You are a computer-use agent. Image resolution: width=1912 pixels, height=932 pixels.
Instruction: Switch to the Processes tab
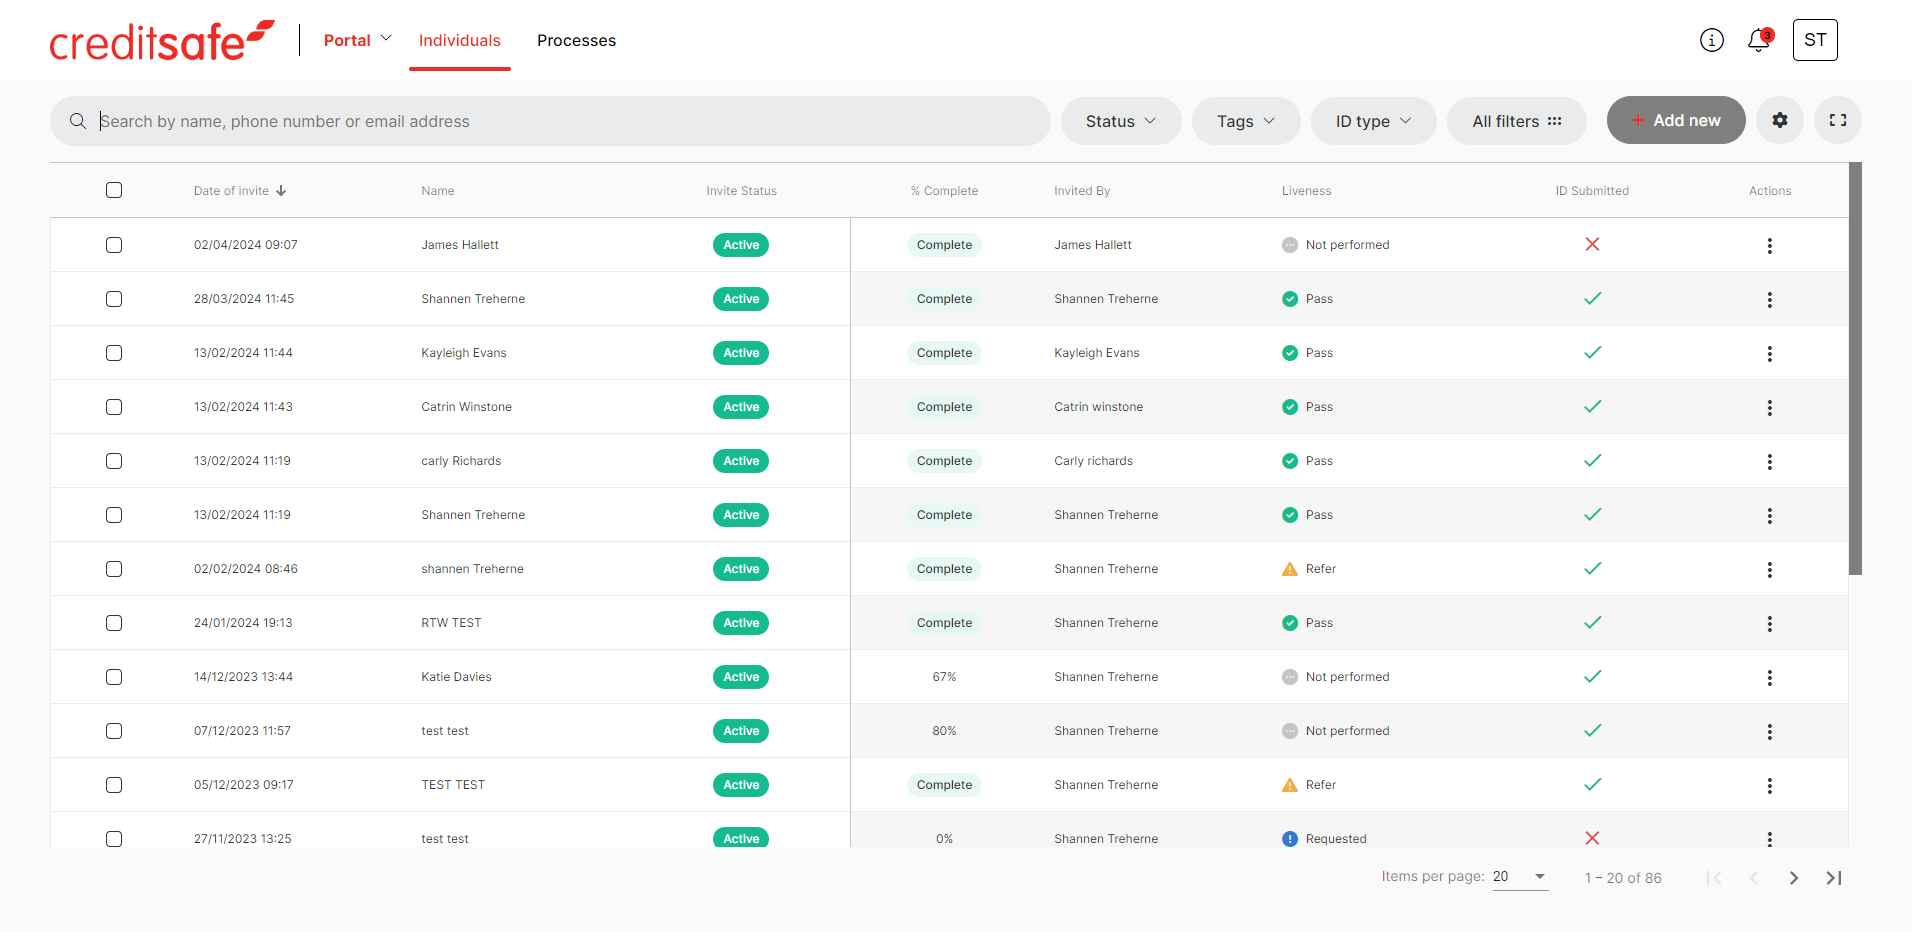[x=576, y=40]
